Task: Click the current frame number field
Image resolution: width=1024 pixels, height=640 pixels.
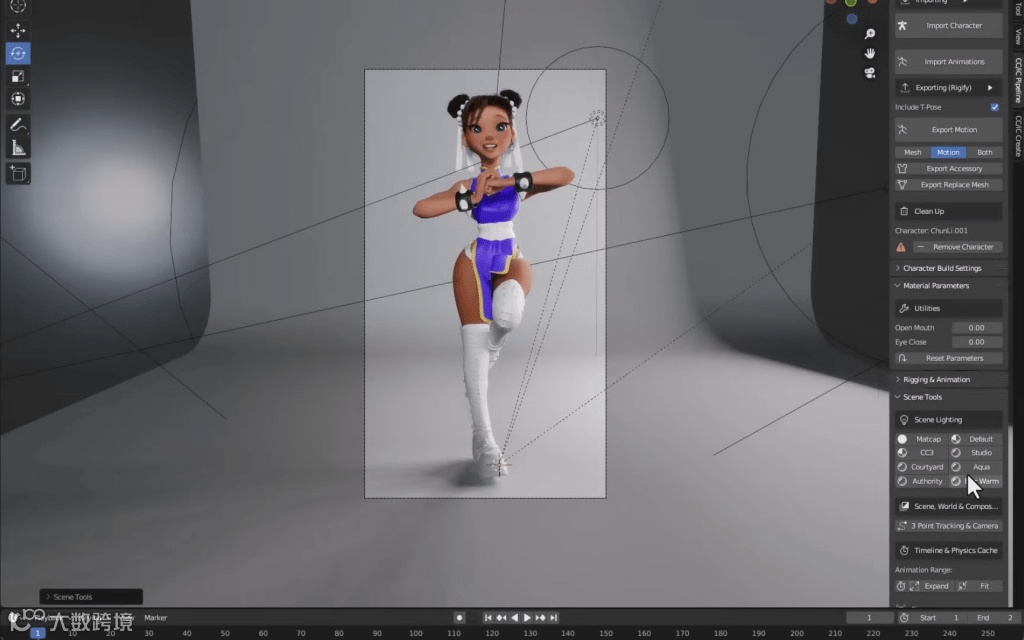Action: click(869, 618)
